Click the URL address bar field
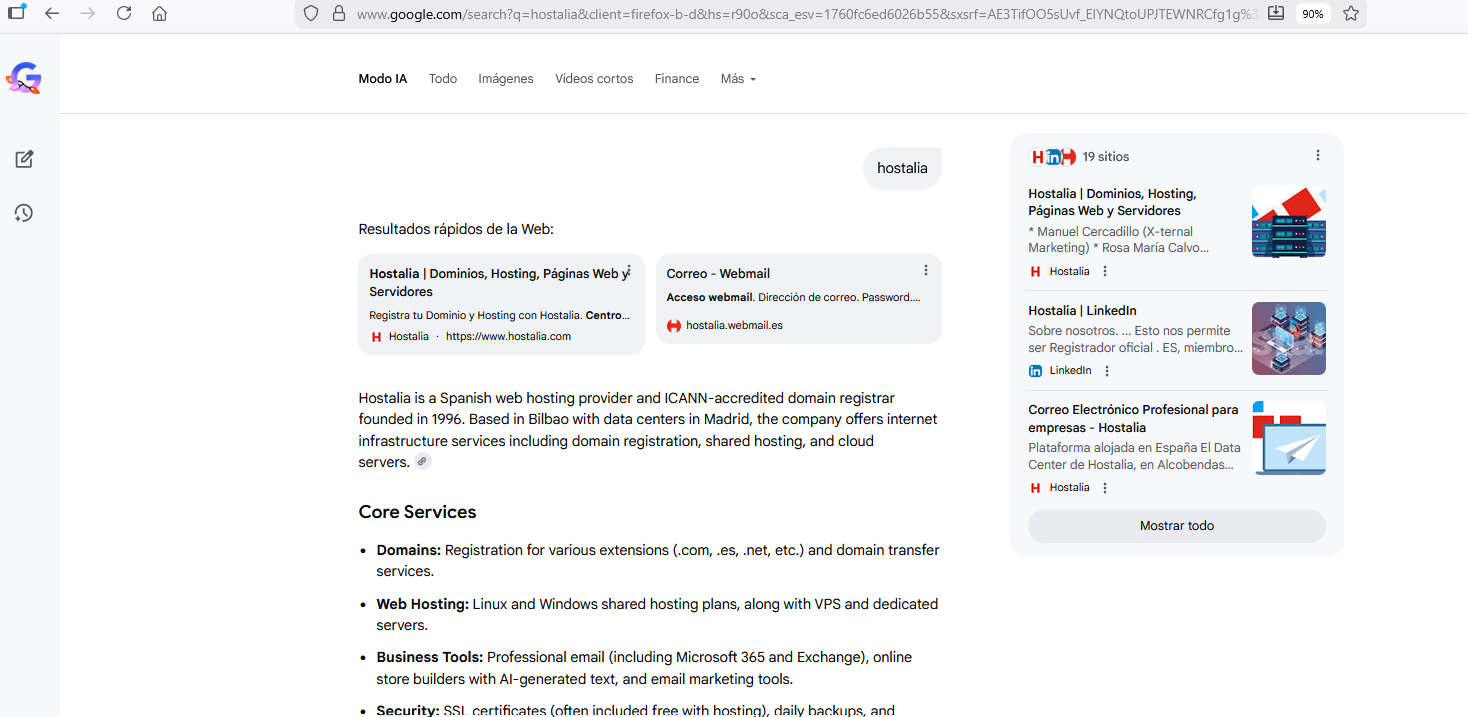This screenshot has height=717, width=1468. tap(800, 14)
